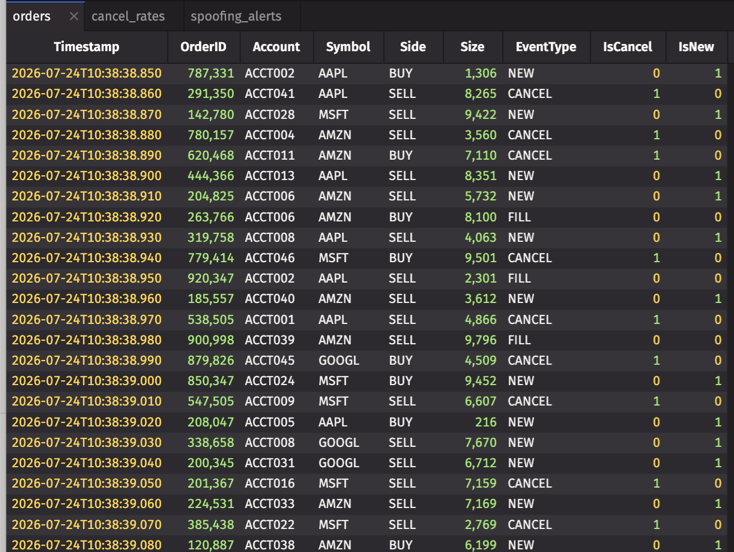Select OrderID 263,766 cell
Image resolution: width=734 pixels, height=552 pixels.
coord(203,217)
